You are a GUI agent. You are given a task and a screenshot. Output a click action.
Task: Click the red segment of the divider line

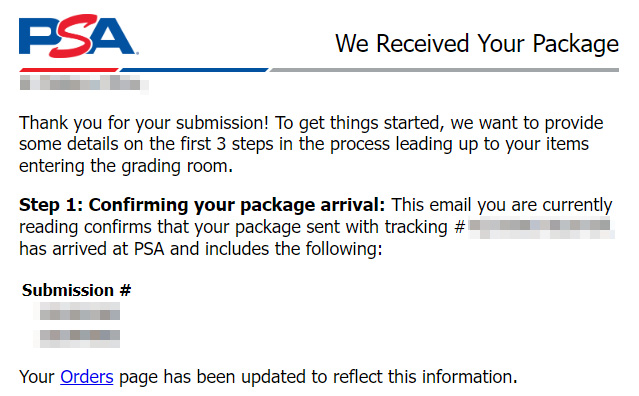(x=69, y=70)
